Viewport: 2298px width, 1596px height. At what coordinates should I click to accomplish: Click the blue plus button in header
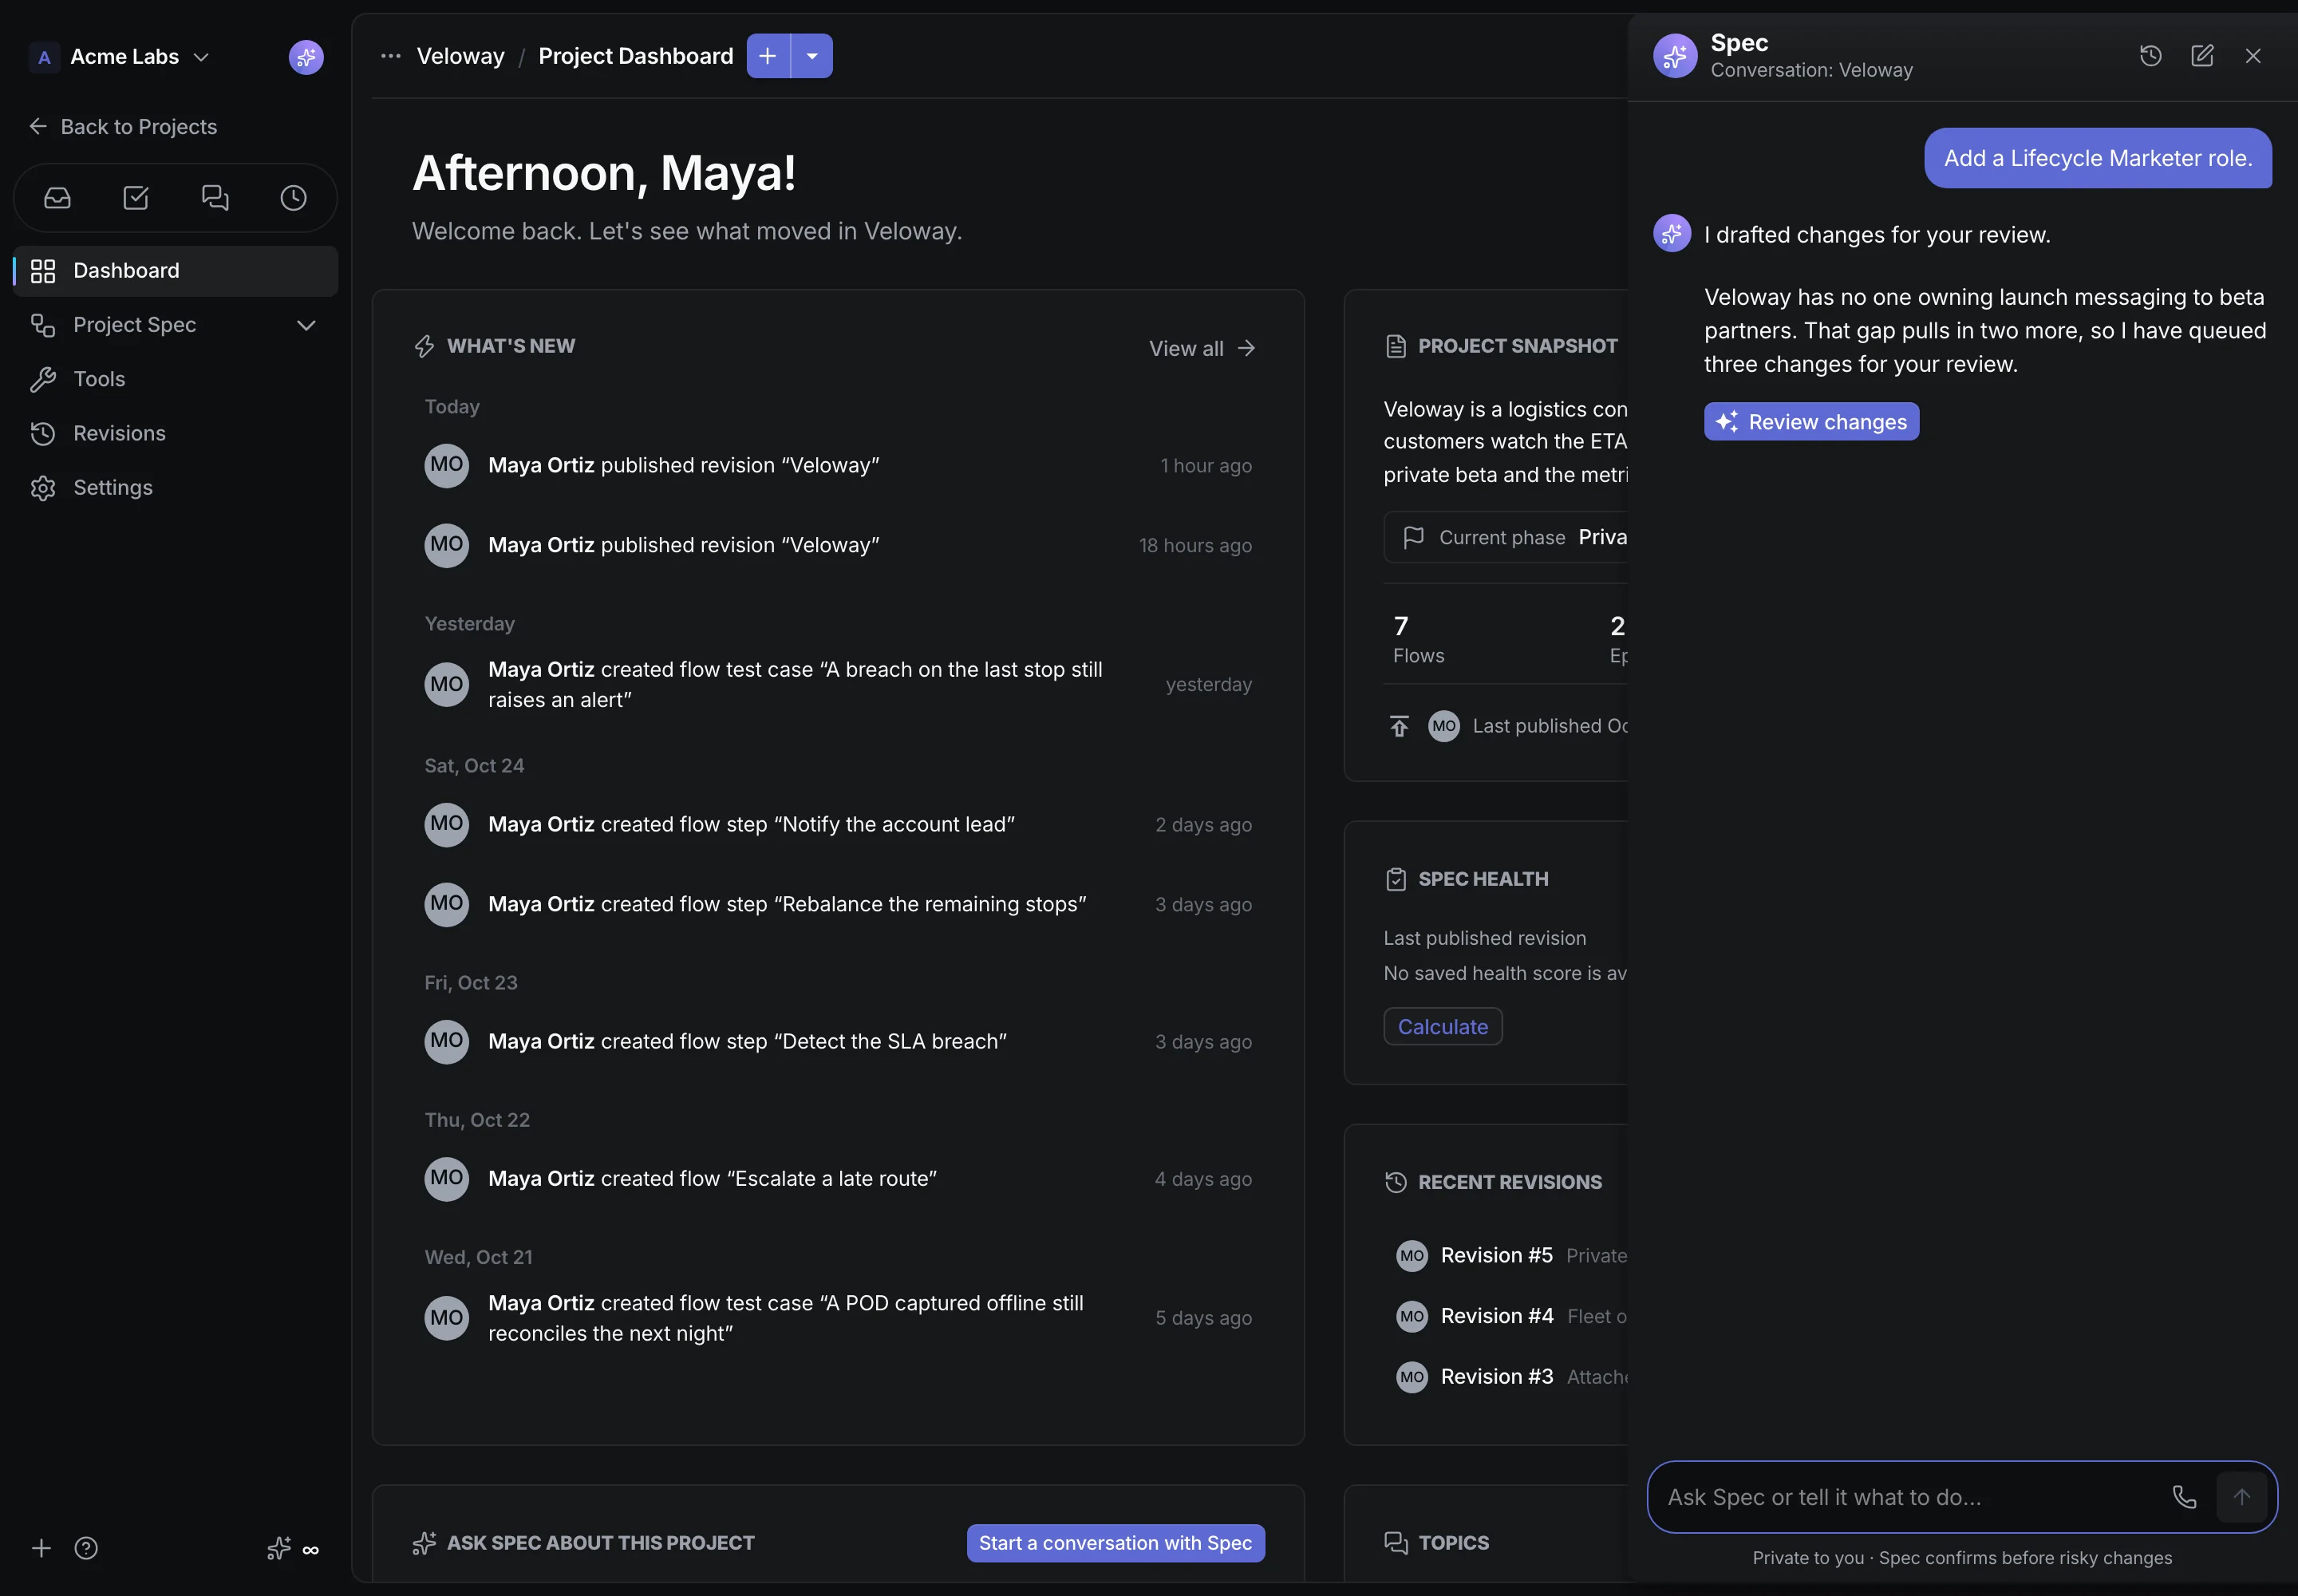768,56
